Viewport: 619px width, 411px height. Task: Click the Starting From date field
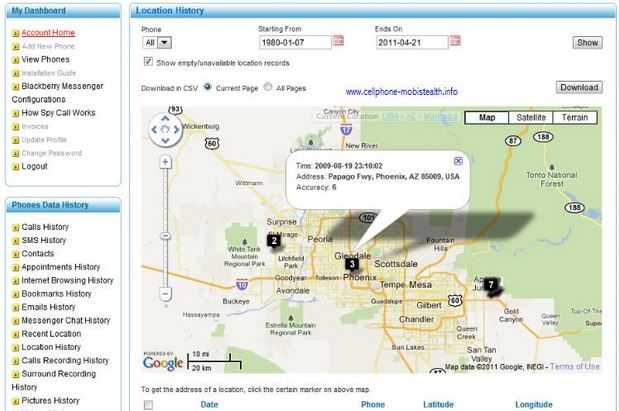(x=295, y=43)
